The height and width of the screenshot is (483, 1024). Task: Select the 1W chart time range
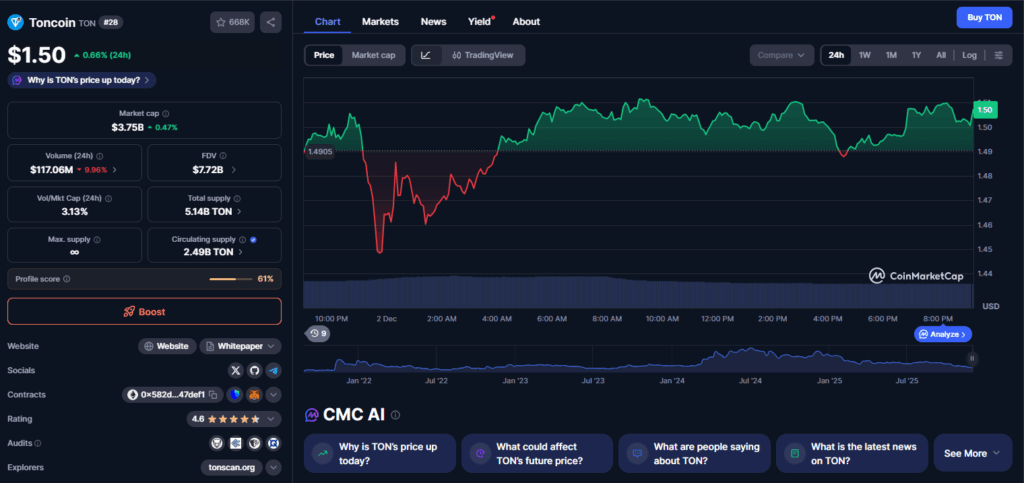tap(864, 55)
